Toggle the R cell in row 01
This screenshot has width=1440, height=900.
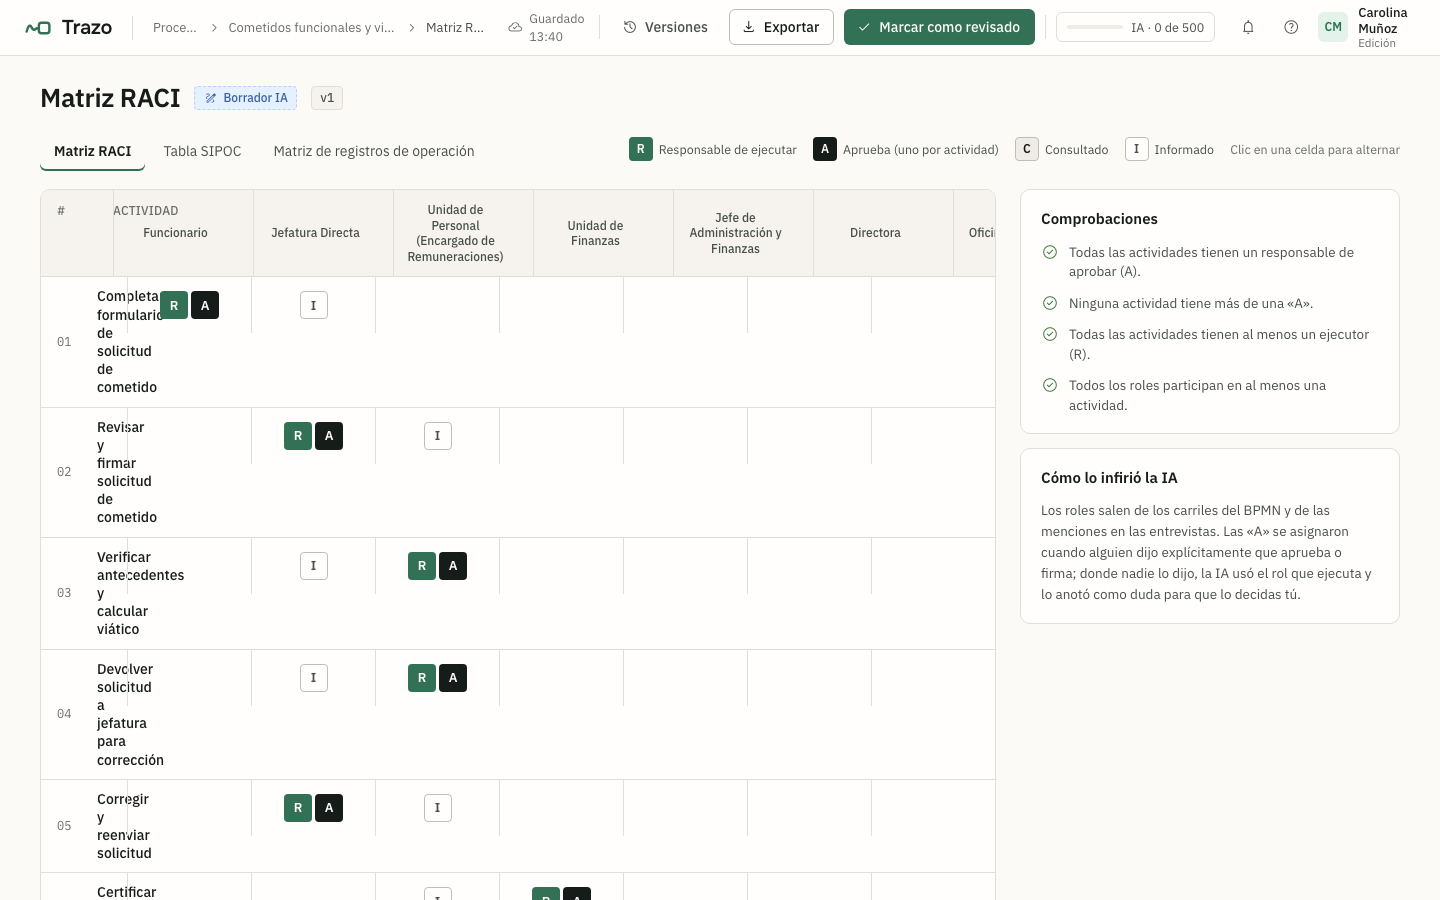click(x=174, y=306)
